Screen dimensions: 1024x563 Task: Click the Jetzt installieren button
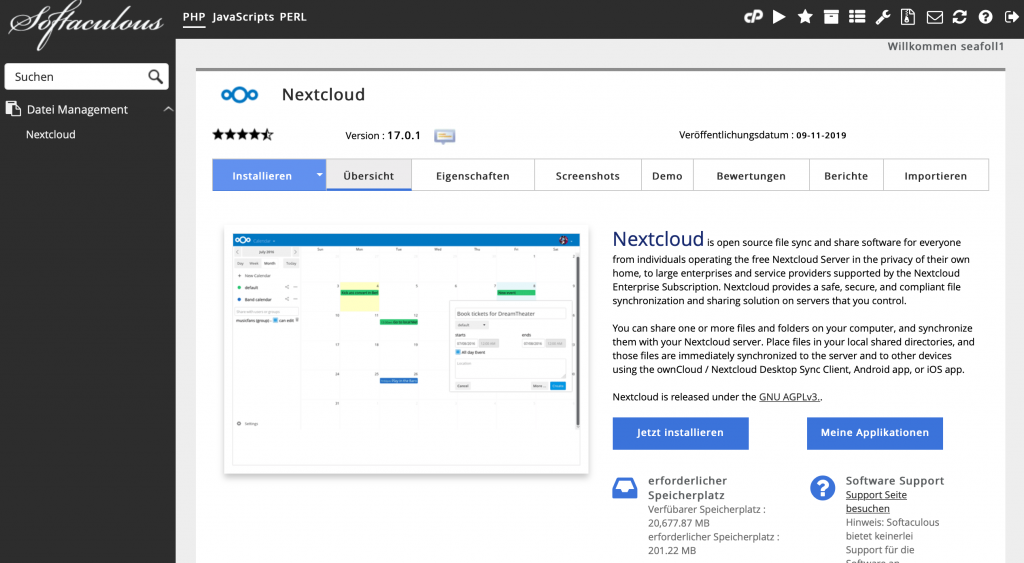(x=680, y=433)
